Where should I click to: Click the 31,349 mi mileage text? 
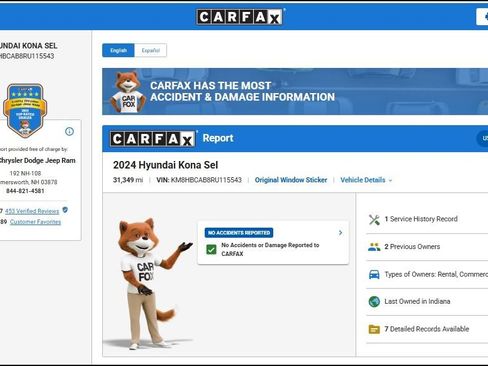pos(128,180)
